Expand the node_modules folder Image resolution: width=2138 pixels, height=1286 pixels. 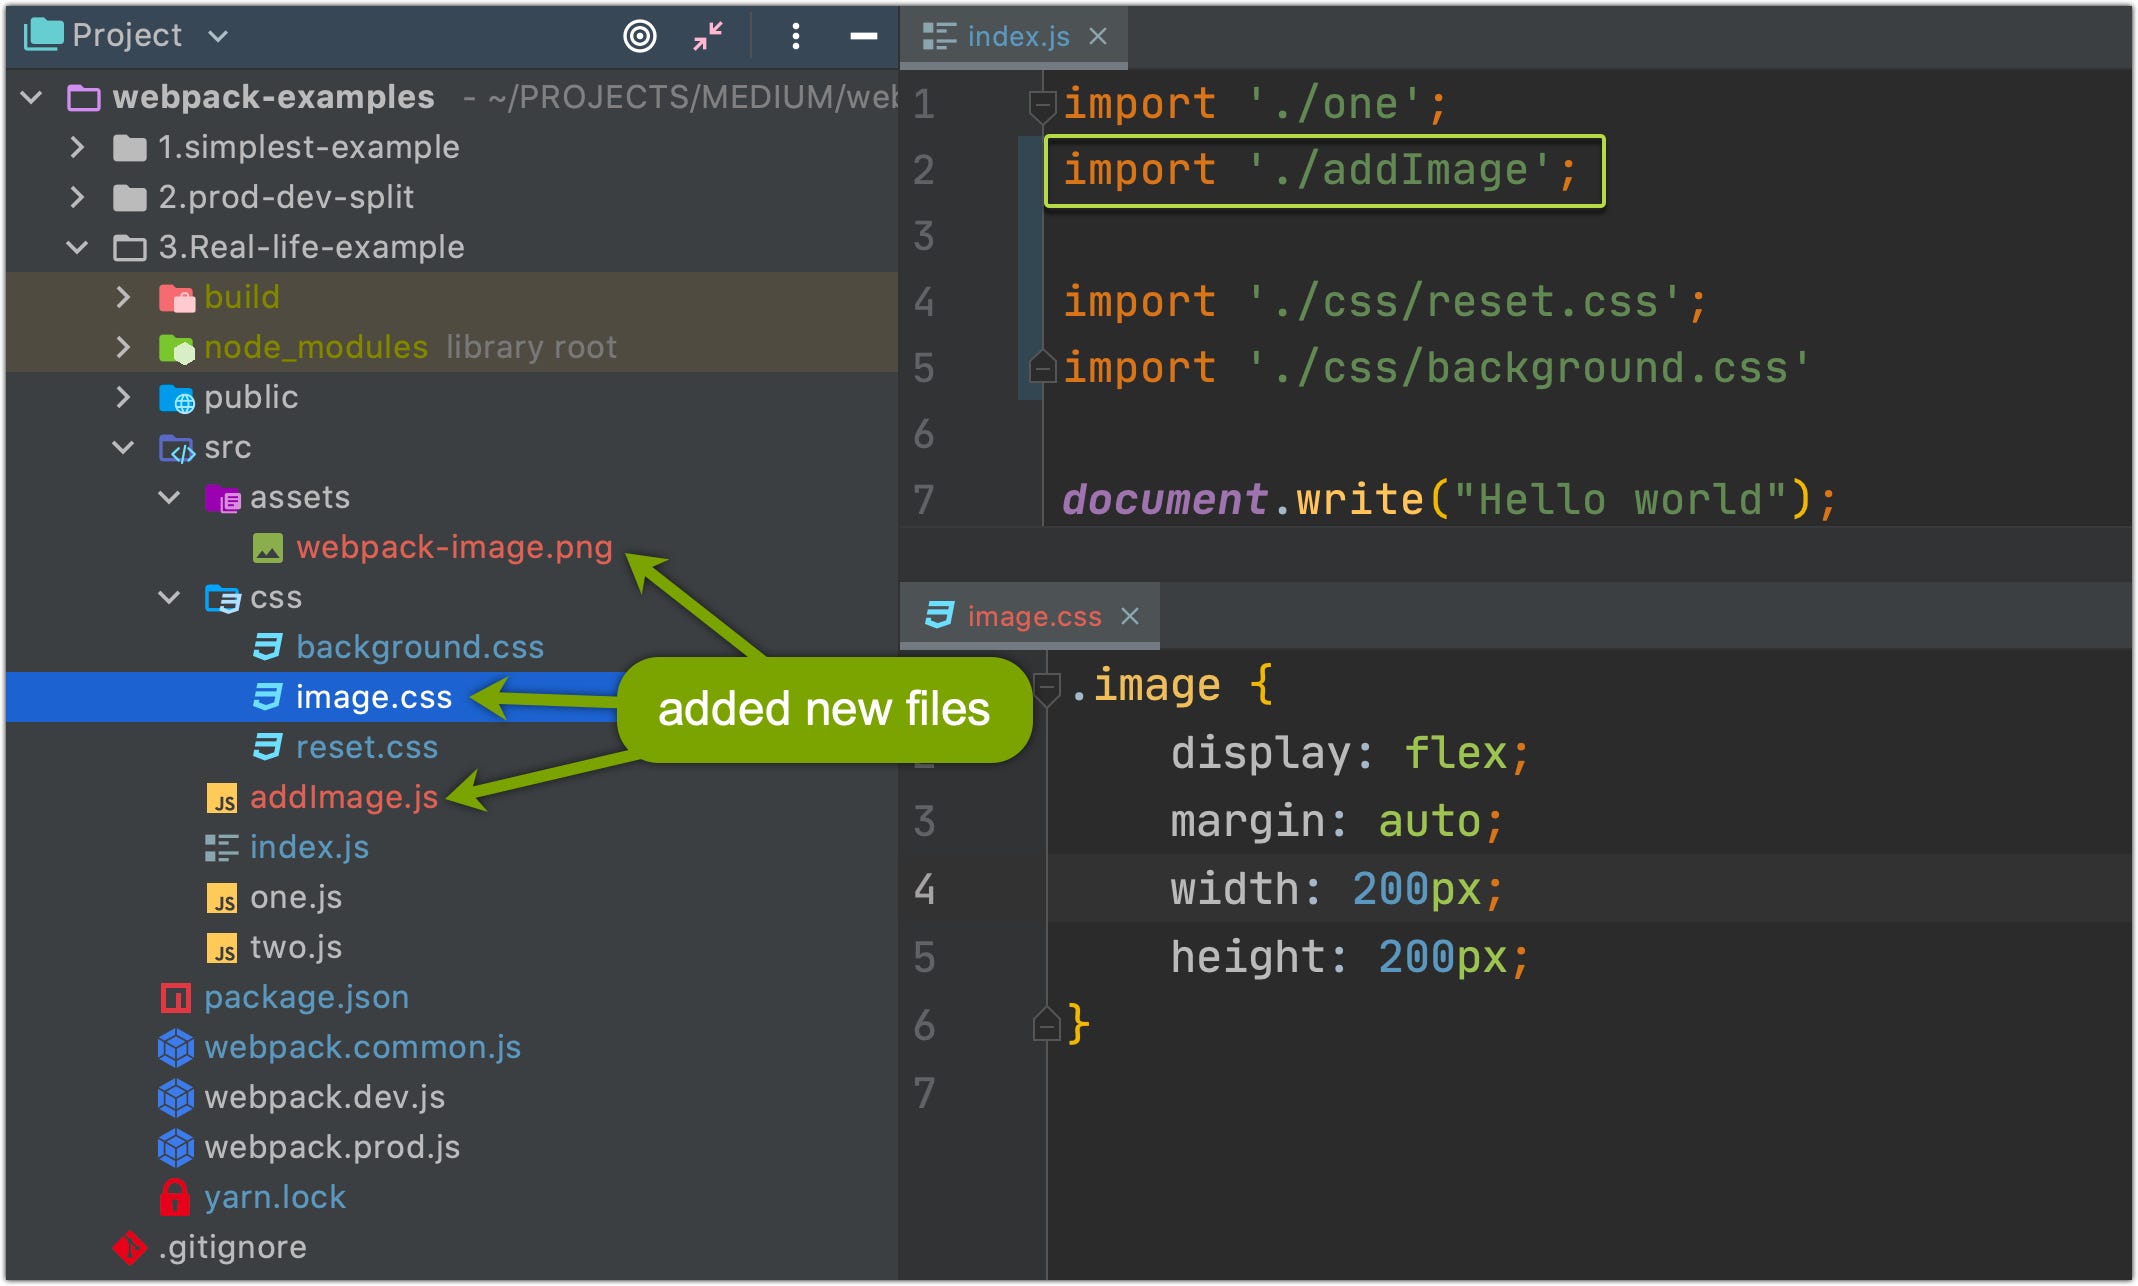click(x=123, y=347)
